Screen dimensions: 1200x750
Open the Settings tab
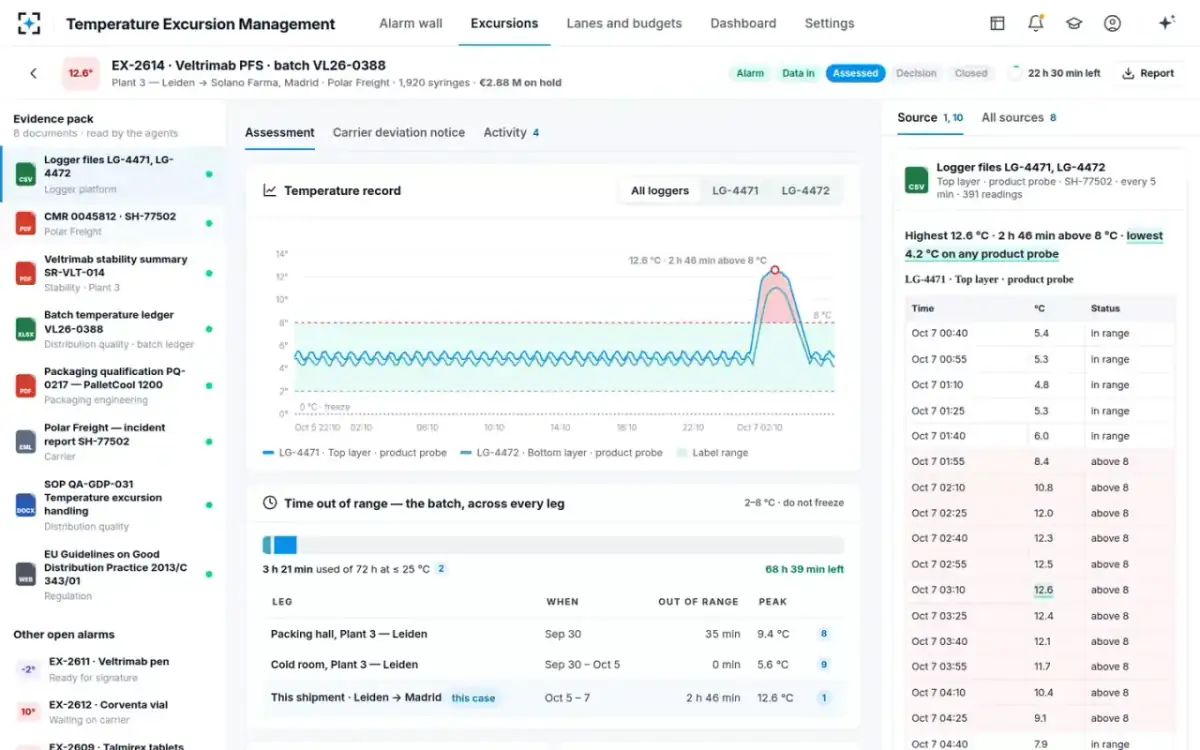(x=830, y=23)
